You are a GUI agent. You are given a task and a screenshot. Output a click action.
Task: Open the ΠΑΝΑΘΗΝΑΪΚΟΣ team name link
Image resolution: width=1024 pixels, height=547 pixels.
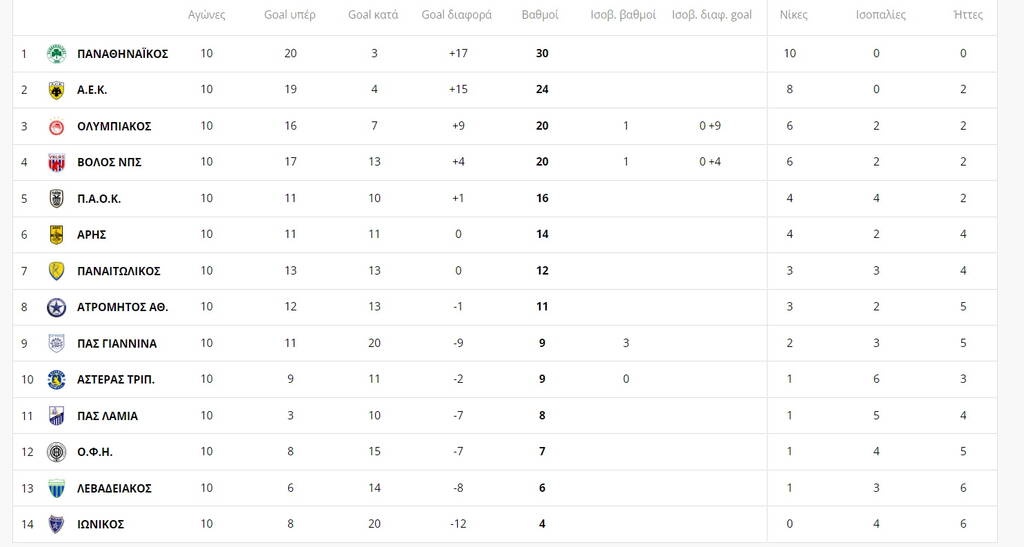(122, 54)
